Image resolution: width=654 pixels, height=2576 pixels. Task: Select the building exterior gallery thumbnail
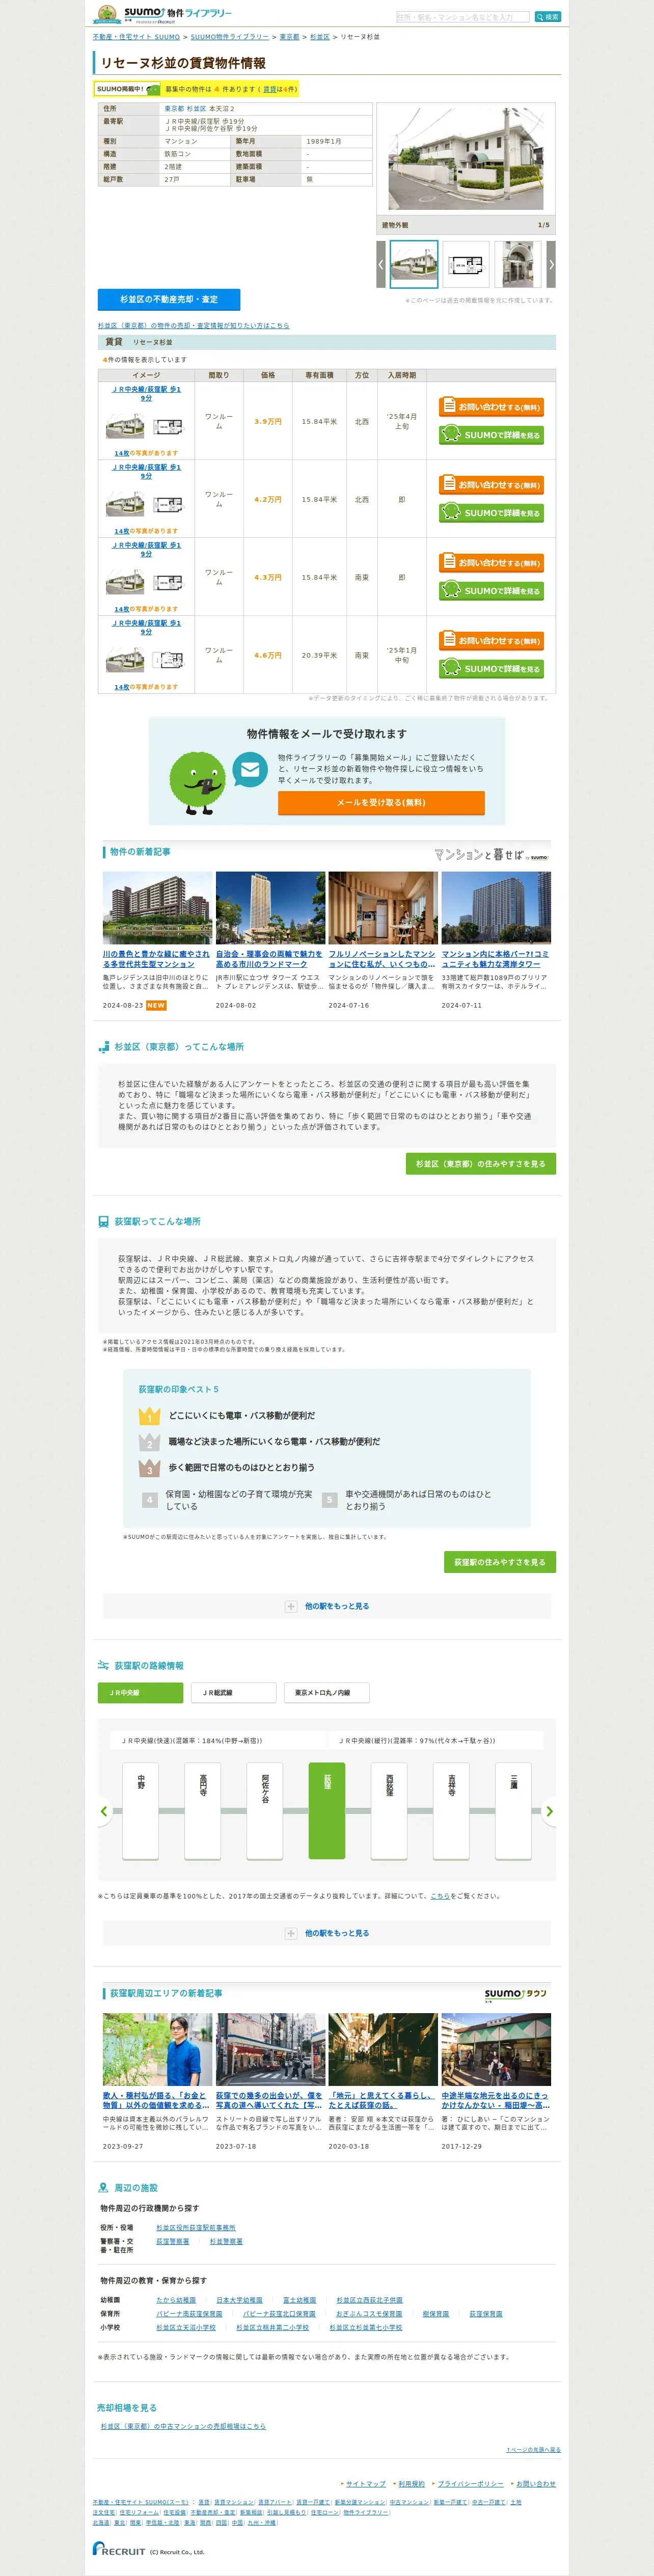[414, 265]
